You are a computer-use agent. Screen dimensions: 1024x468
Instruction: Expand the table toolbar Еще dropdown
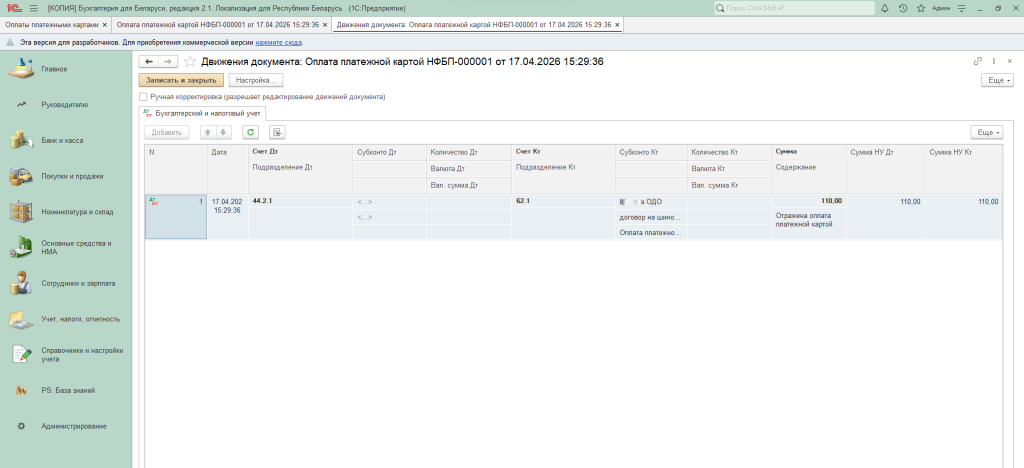[x=986, y=132]
